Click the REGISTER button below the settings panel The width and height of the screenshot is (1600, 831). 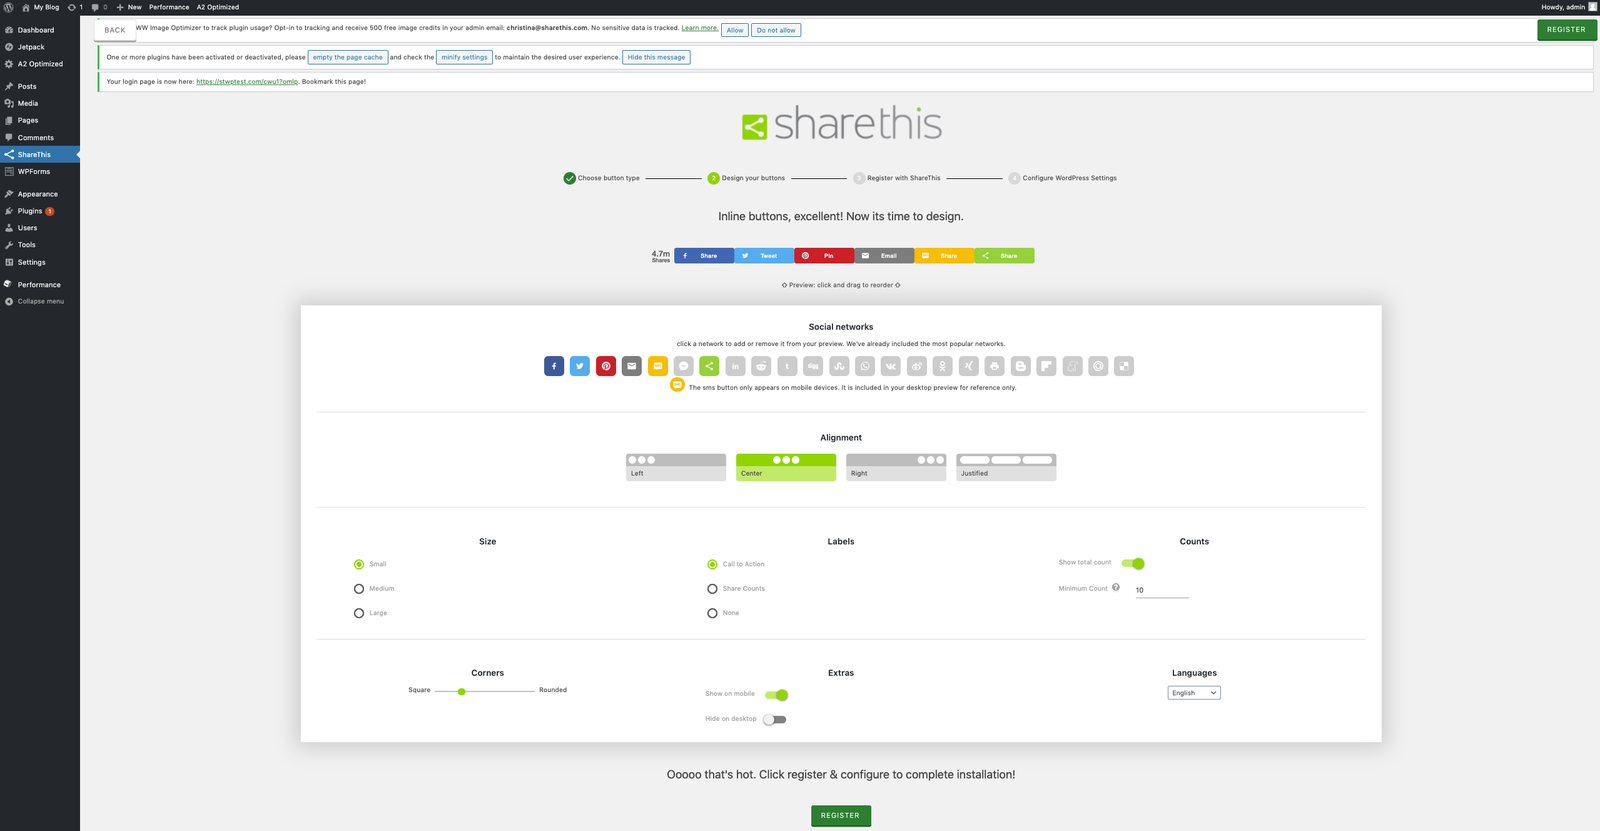(840, 816)
